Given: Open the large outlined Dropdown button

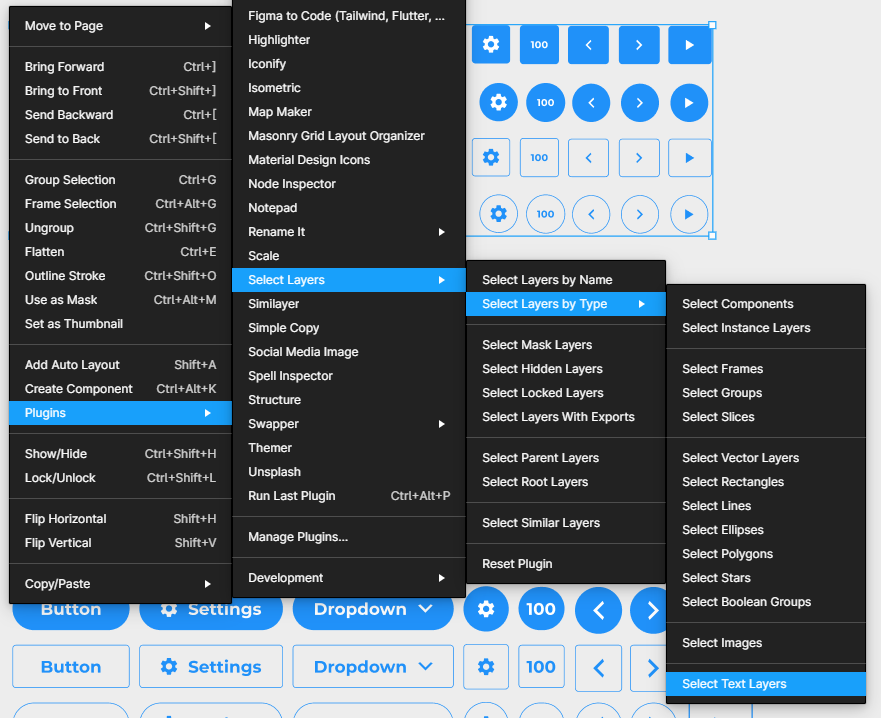Looking at the screenshot, I should (373, 667).
